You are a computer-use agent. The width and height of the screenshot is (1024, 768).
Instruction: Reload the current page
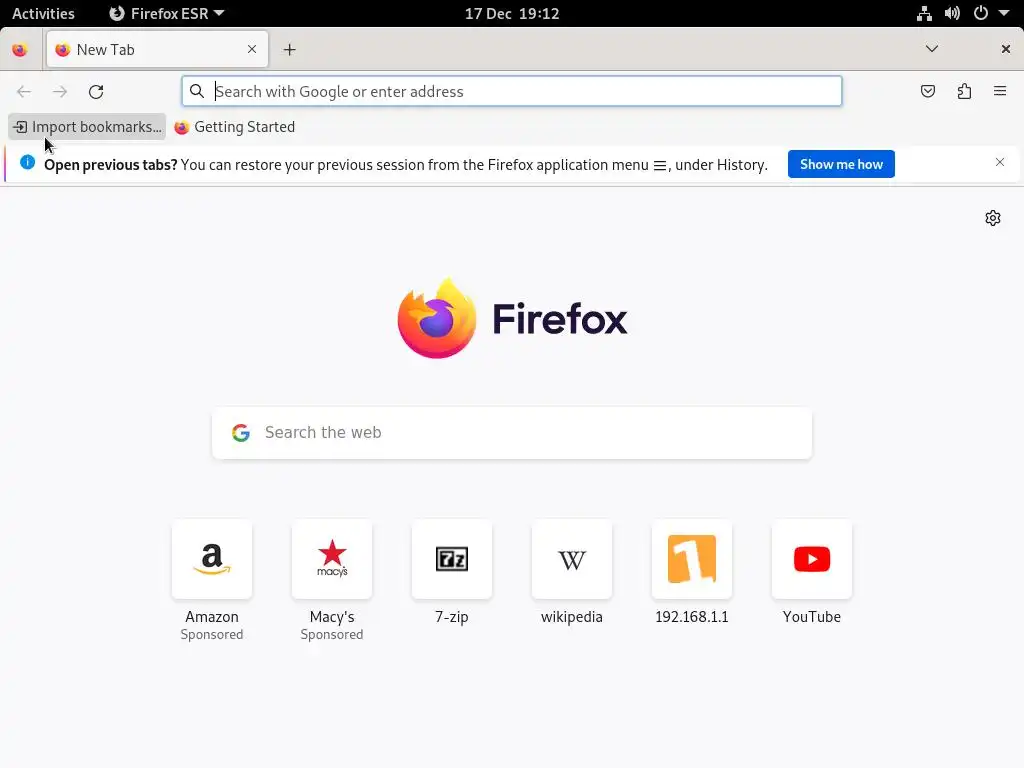click(96, 91)
